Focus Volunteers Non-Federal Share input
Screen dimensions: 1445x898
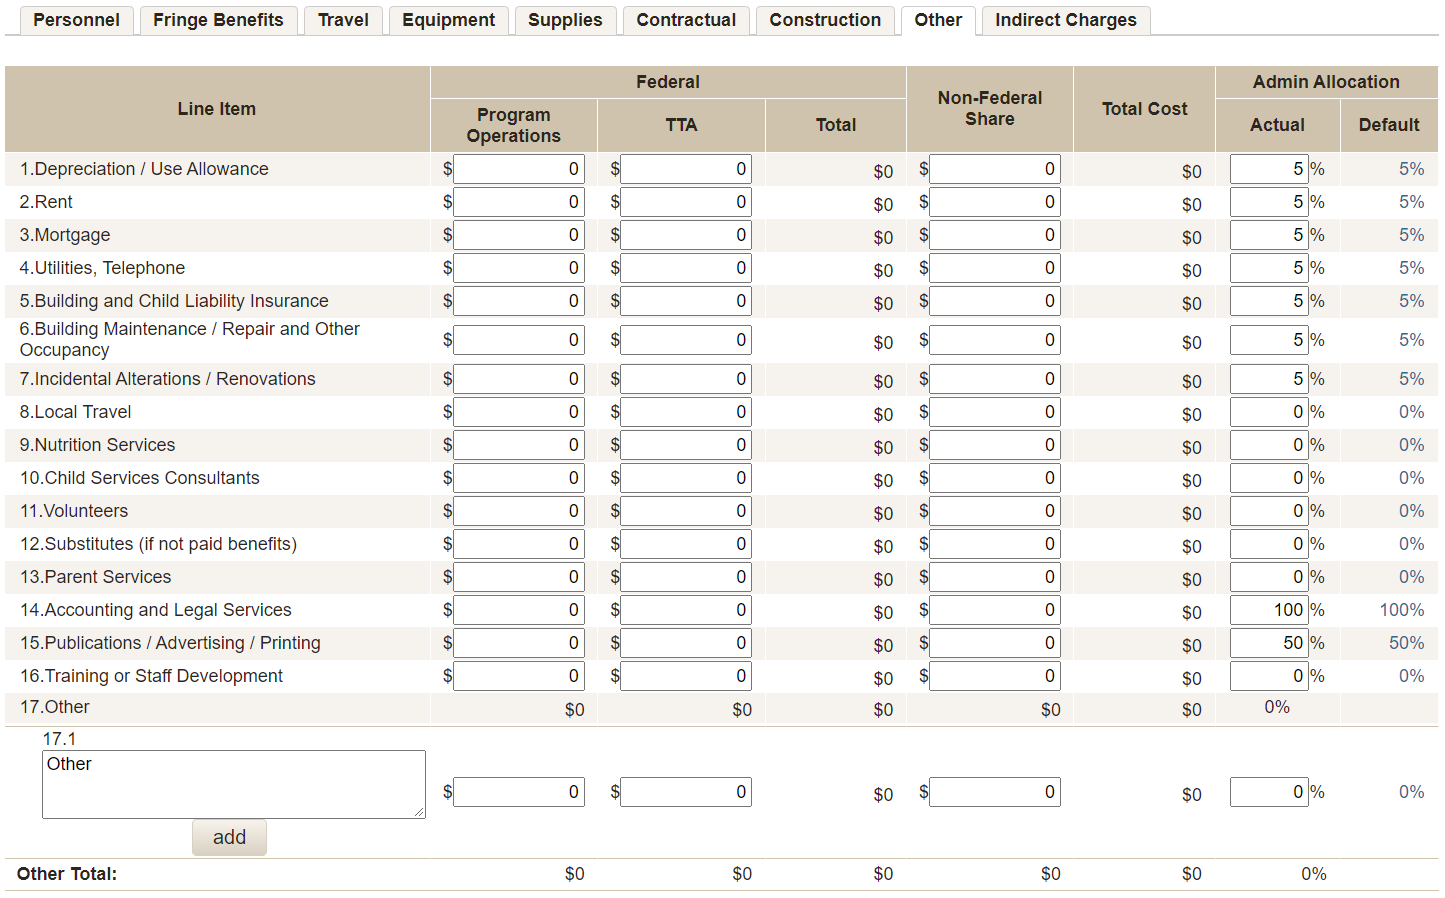click(x=993, y=511)
